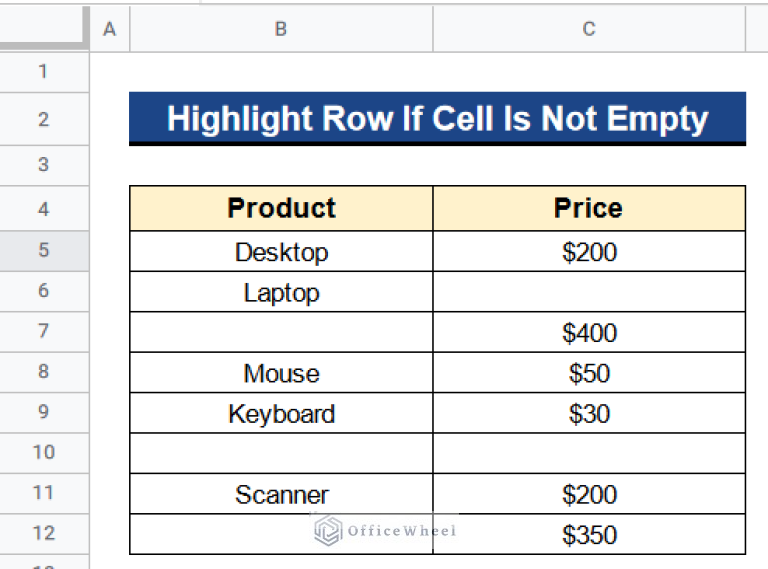Screen dimensions: 768x569
Task: Select row 10 header
Action: (x=44, y=452)
